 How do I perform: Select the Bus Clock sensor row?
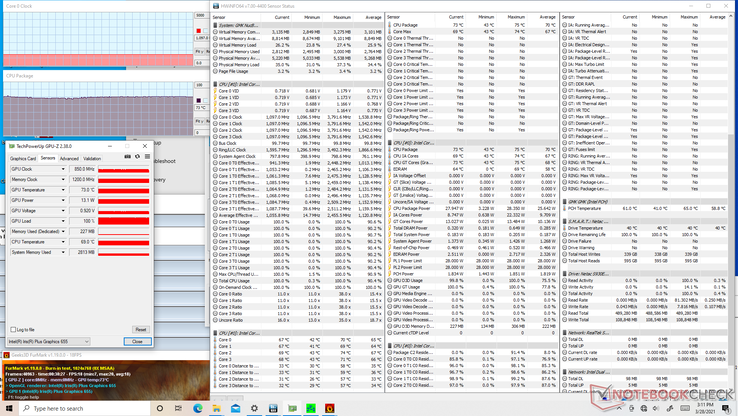tap(297, 143)
